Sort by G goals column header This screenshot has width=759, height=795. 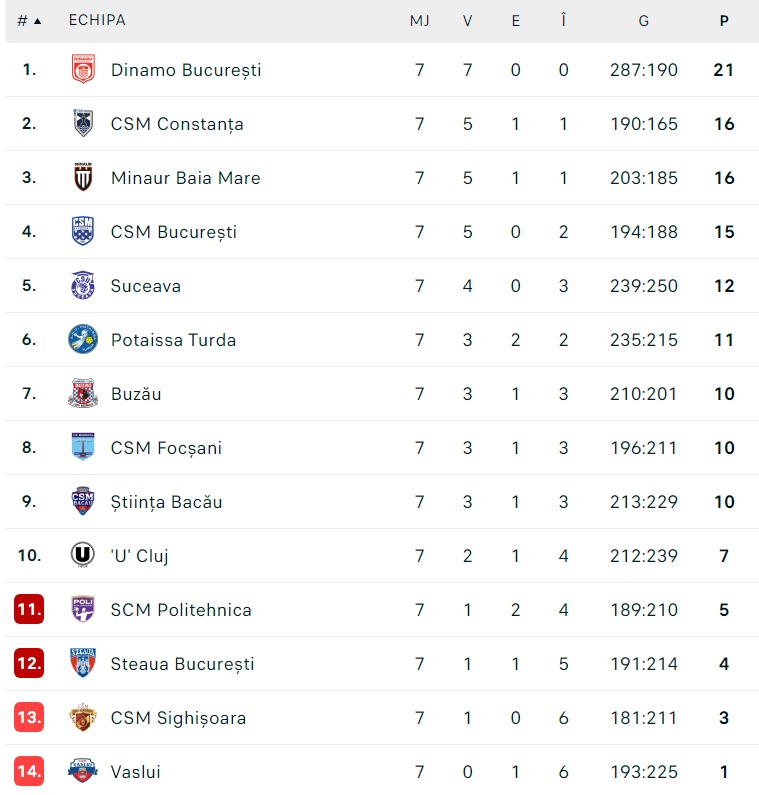[643, 21]
